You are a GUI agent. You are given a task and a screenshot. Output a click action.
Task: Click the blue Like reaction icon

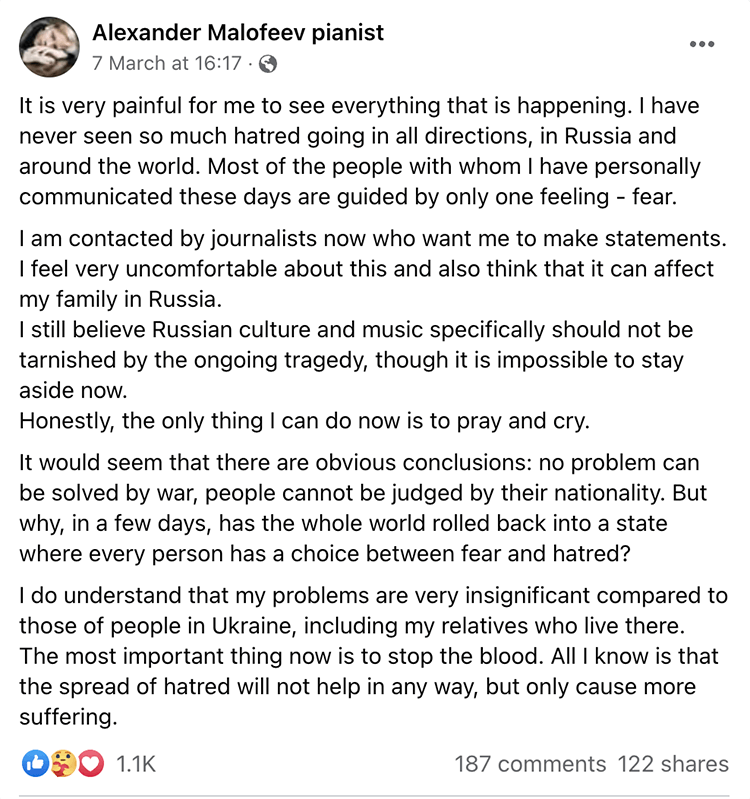[x=35, y=764]
